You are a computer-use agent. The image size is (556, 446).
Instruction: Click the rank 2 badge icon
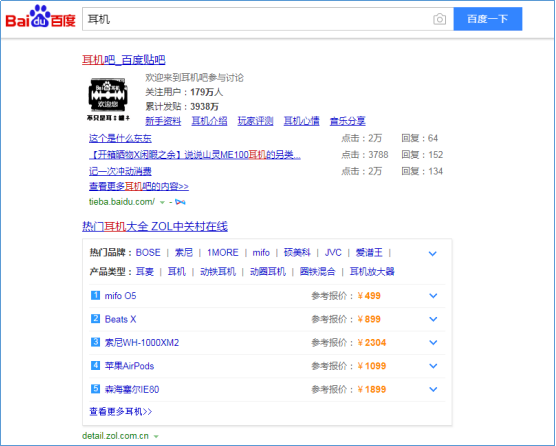(95, 318)
